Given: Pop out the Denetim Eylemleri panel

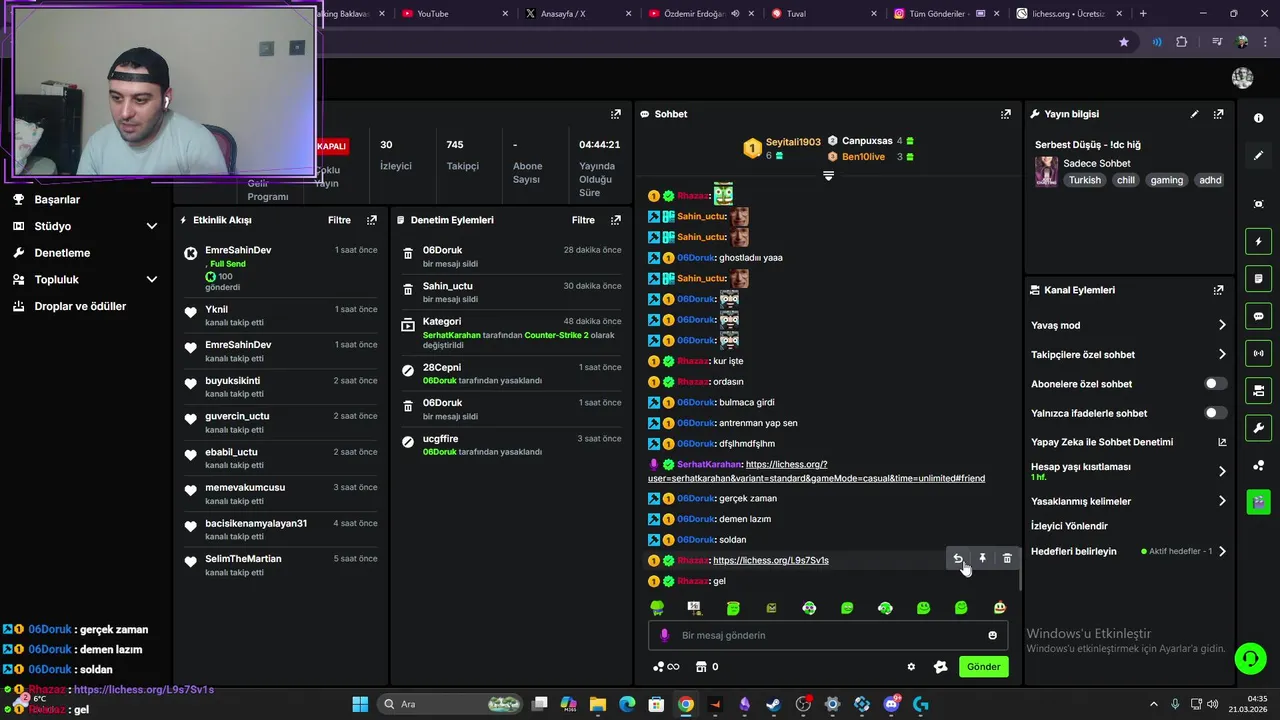Looking at the screenshot, I should [616, 220].
